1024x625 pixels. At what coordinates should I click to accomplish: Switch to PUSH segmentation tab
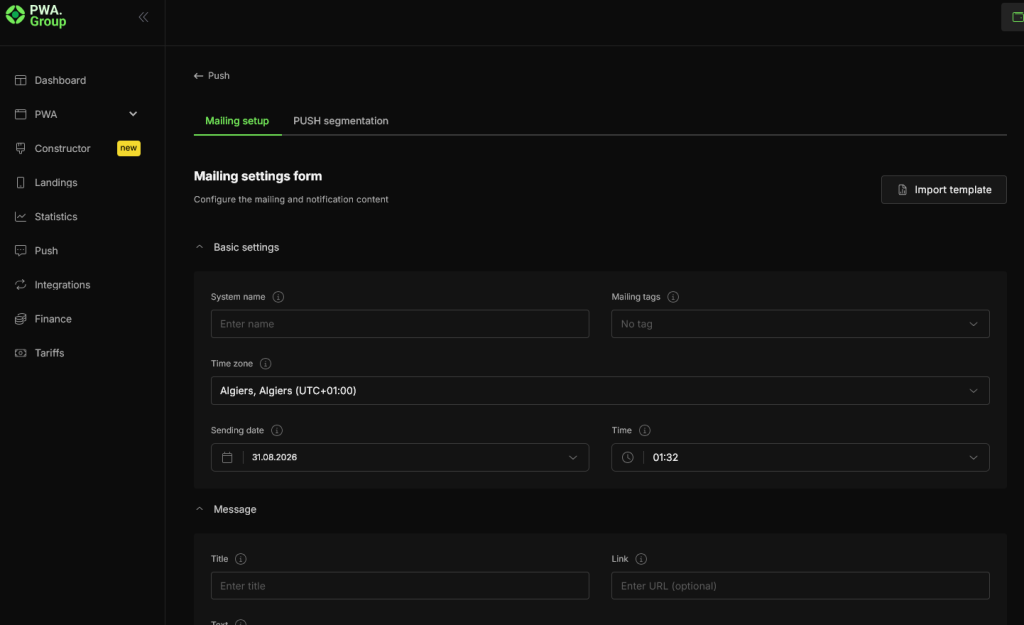[x=341, y=121]
